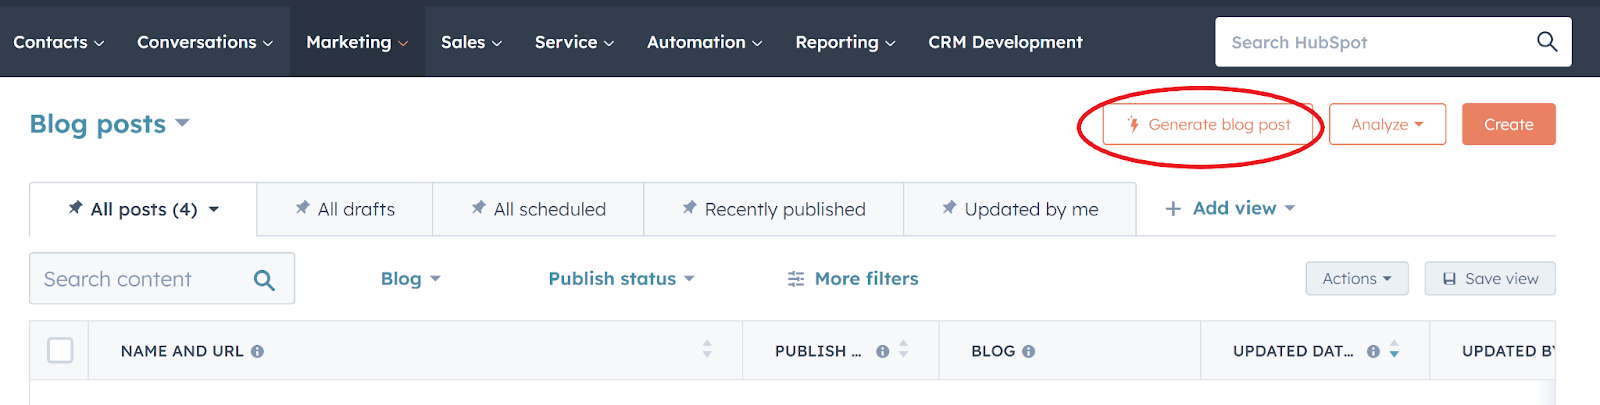Click the Generate blog post button
Image resolution: width=1600 pixels, height=405 pixels.
1208,124
